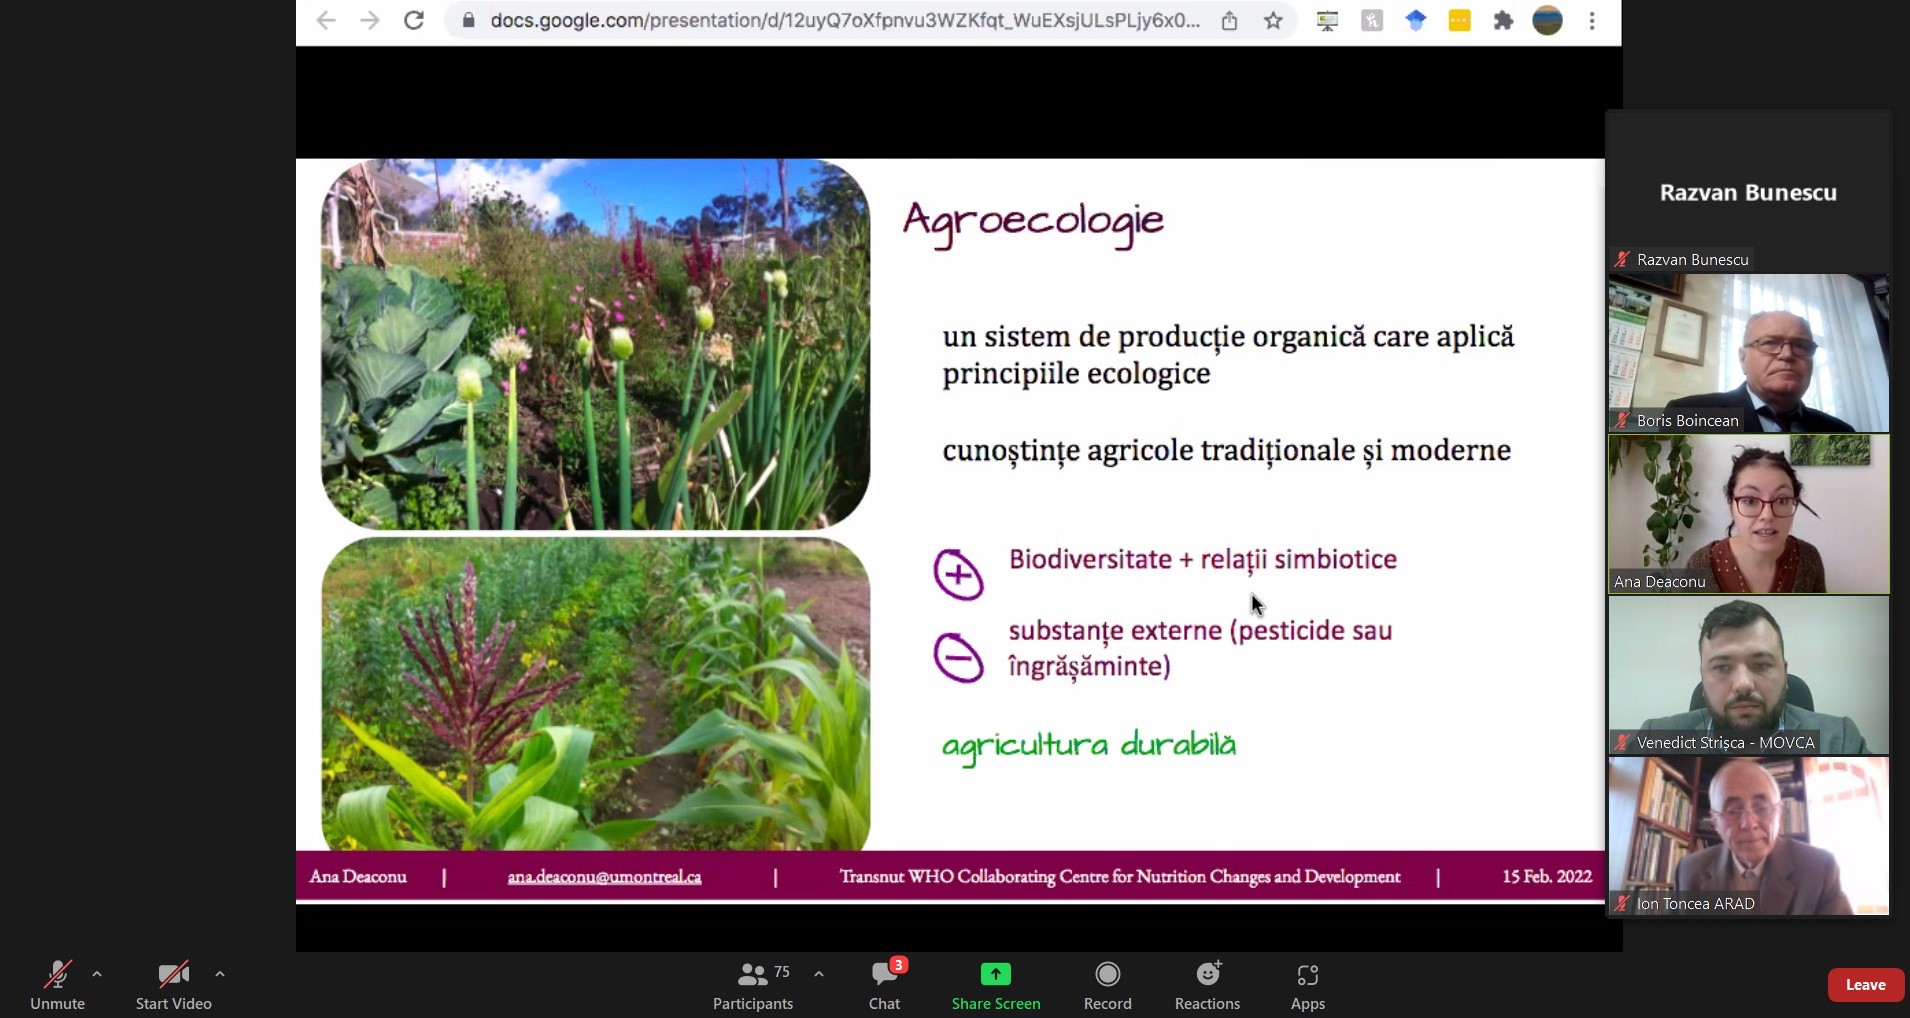Open the Participants panel
This screenshot has width=1910, height=1018.
[752, 984]
